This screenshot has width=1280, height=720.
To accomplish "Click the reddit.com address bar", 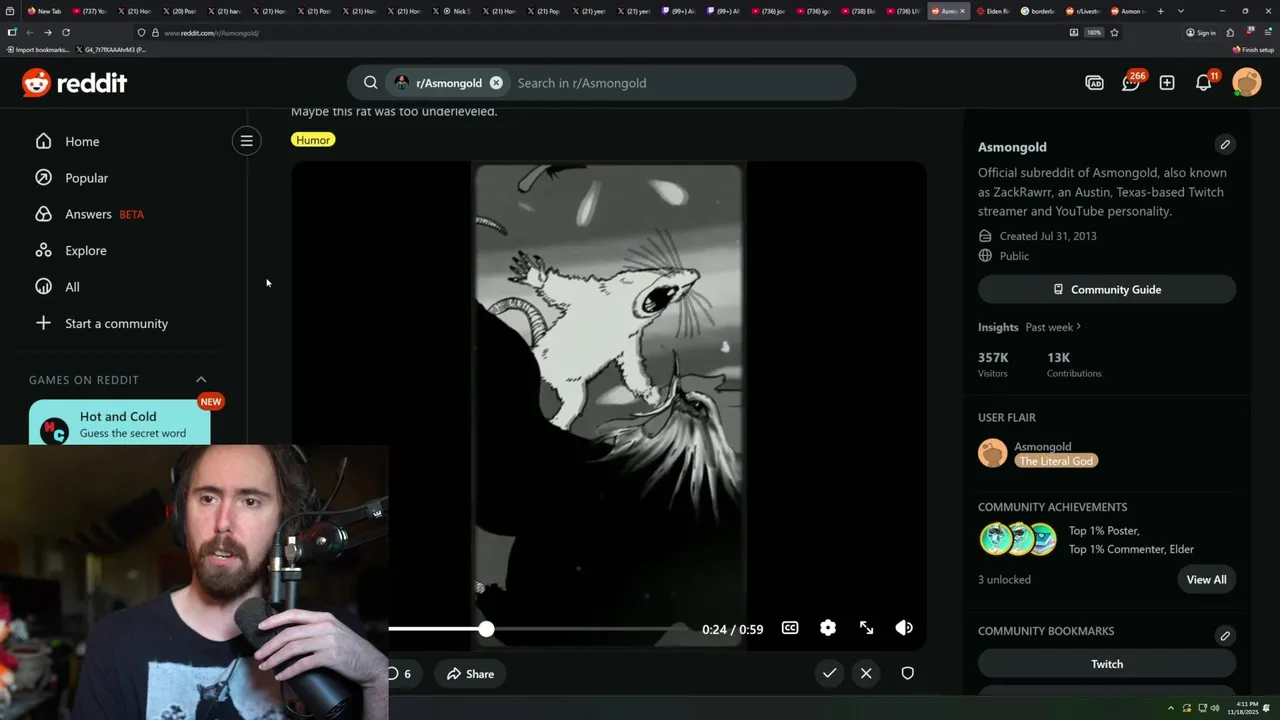I will click(600, 32).
